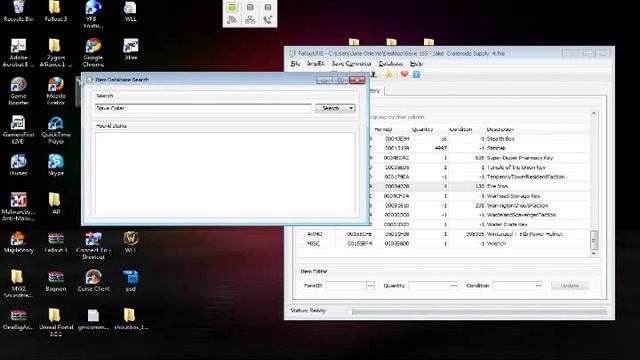Select the Xfire desktop shortcut
The height and width of the screenshot is (360, 640).
pos(131,49)
